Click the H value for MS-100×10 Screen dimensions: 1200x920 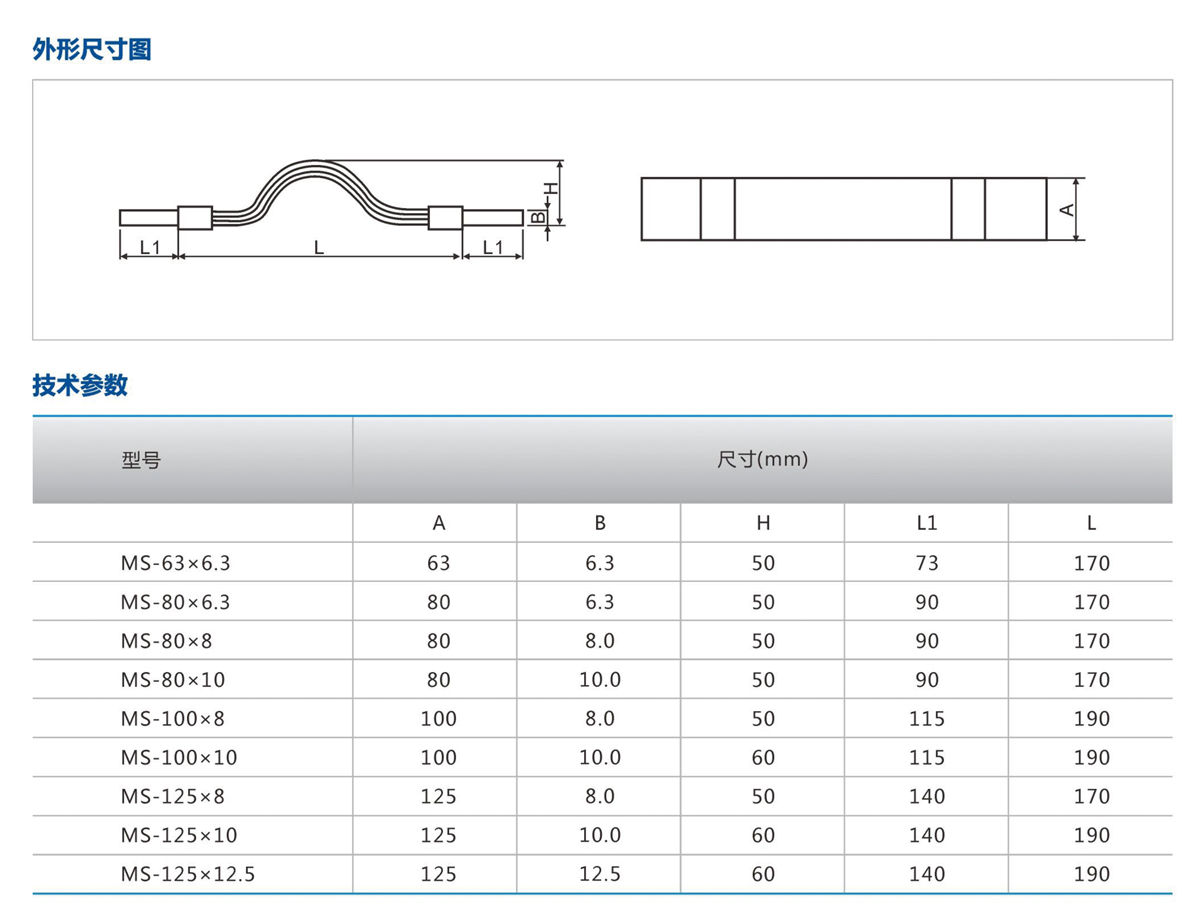coord(763,758)
